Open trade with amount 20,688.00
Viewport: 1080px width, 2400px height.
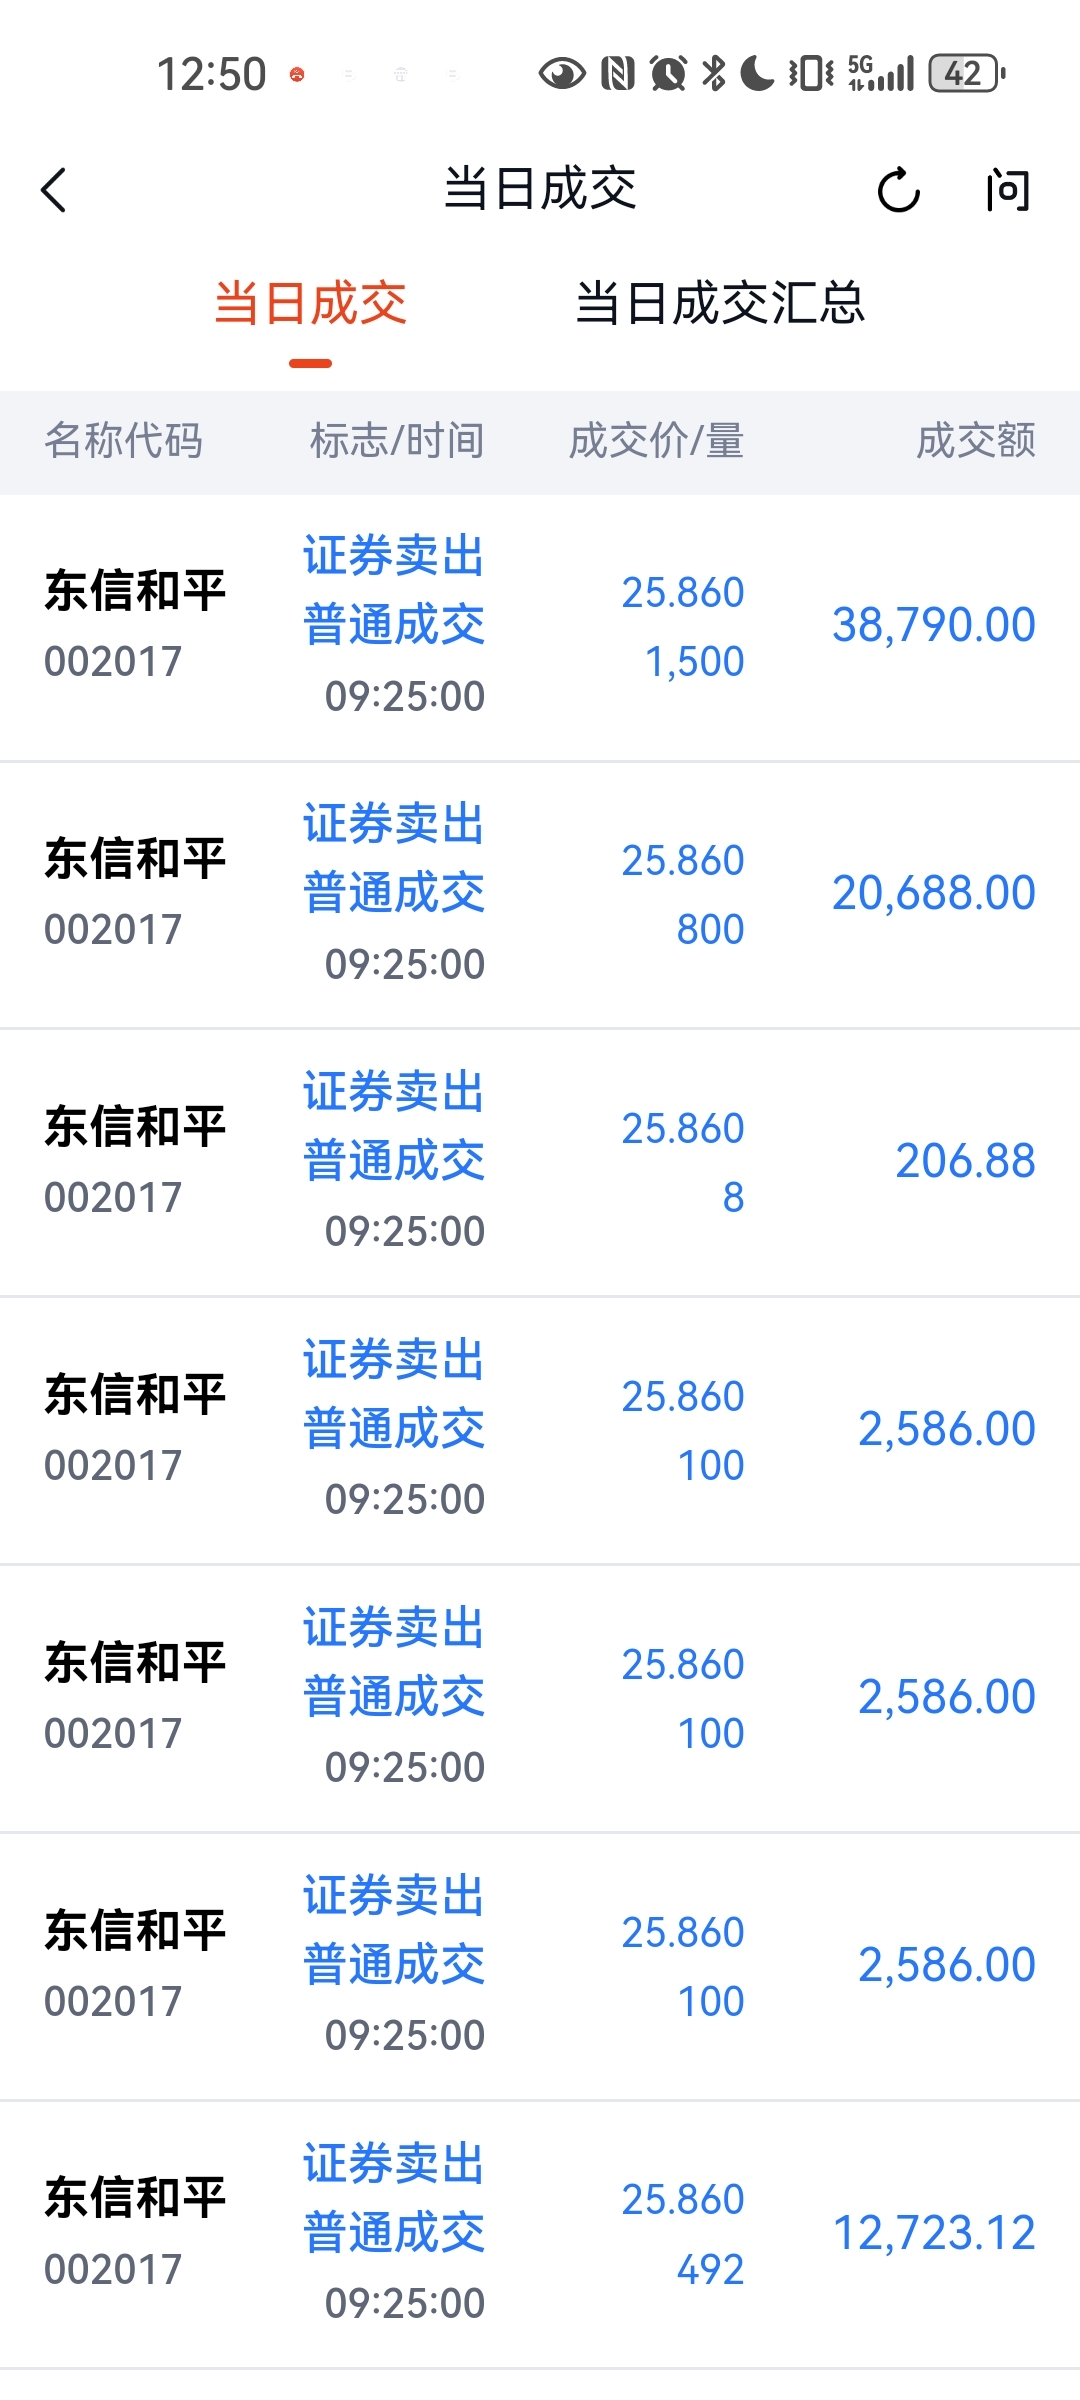point(540,895)
